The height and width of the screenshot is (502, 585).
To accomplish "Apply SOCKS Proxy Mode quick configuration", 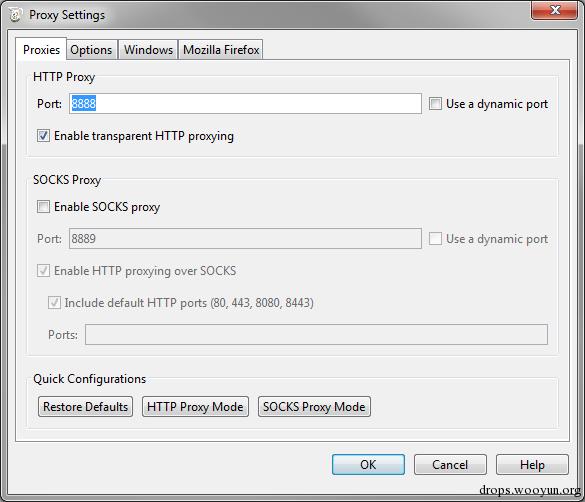I will click(x=314, y=407).
